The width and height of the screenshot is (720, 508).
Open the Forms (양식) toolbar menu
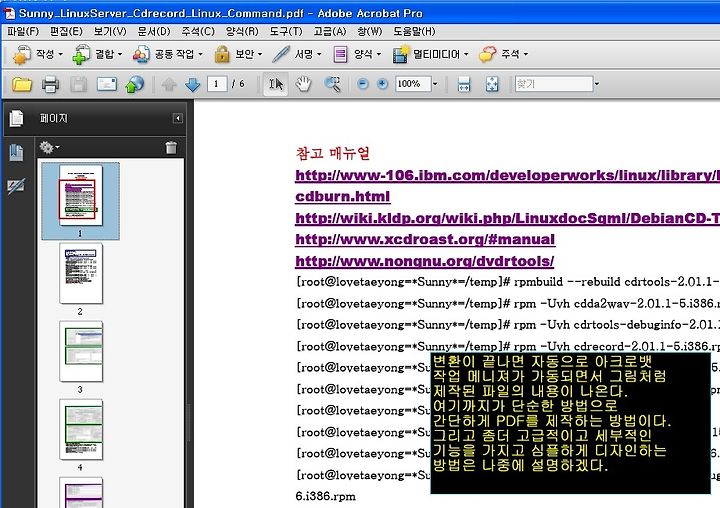tap(357, 54)
